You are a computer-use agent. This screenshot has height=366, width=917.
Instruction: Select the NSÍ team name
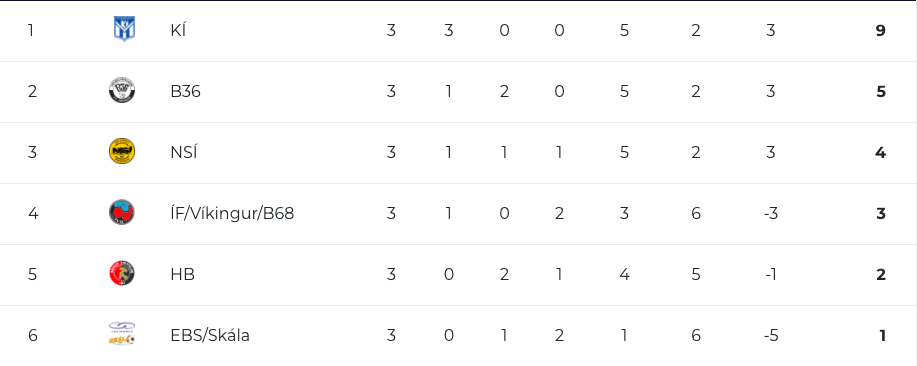(184, 152)
